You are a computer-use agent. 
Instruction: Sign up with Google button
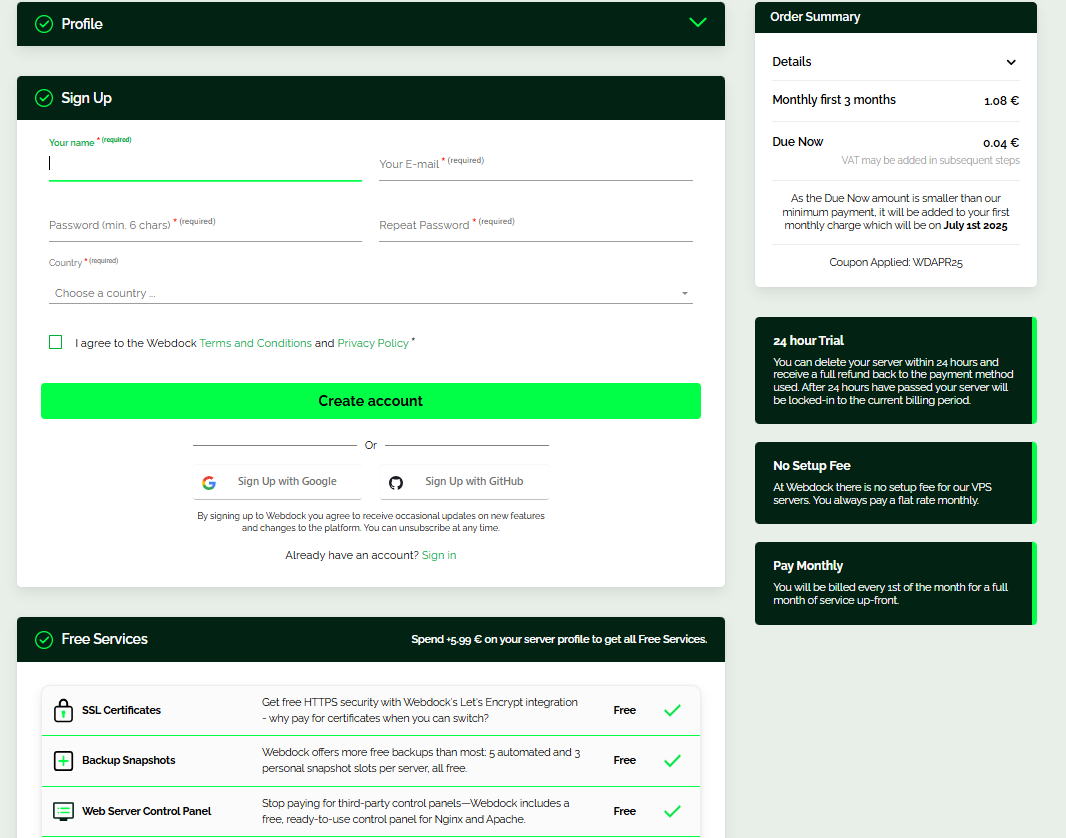[x=277, y=482]
